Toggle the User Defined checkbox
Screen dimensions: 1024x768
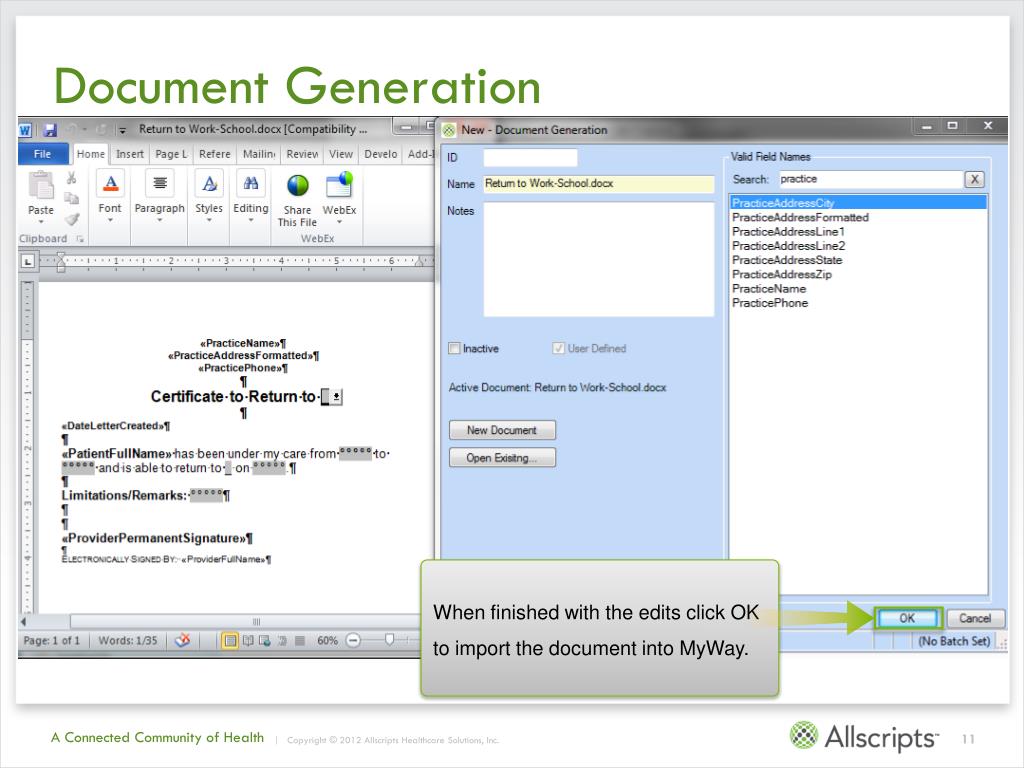tap(558, 348)
